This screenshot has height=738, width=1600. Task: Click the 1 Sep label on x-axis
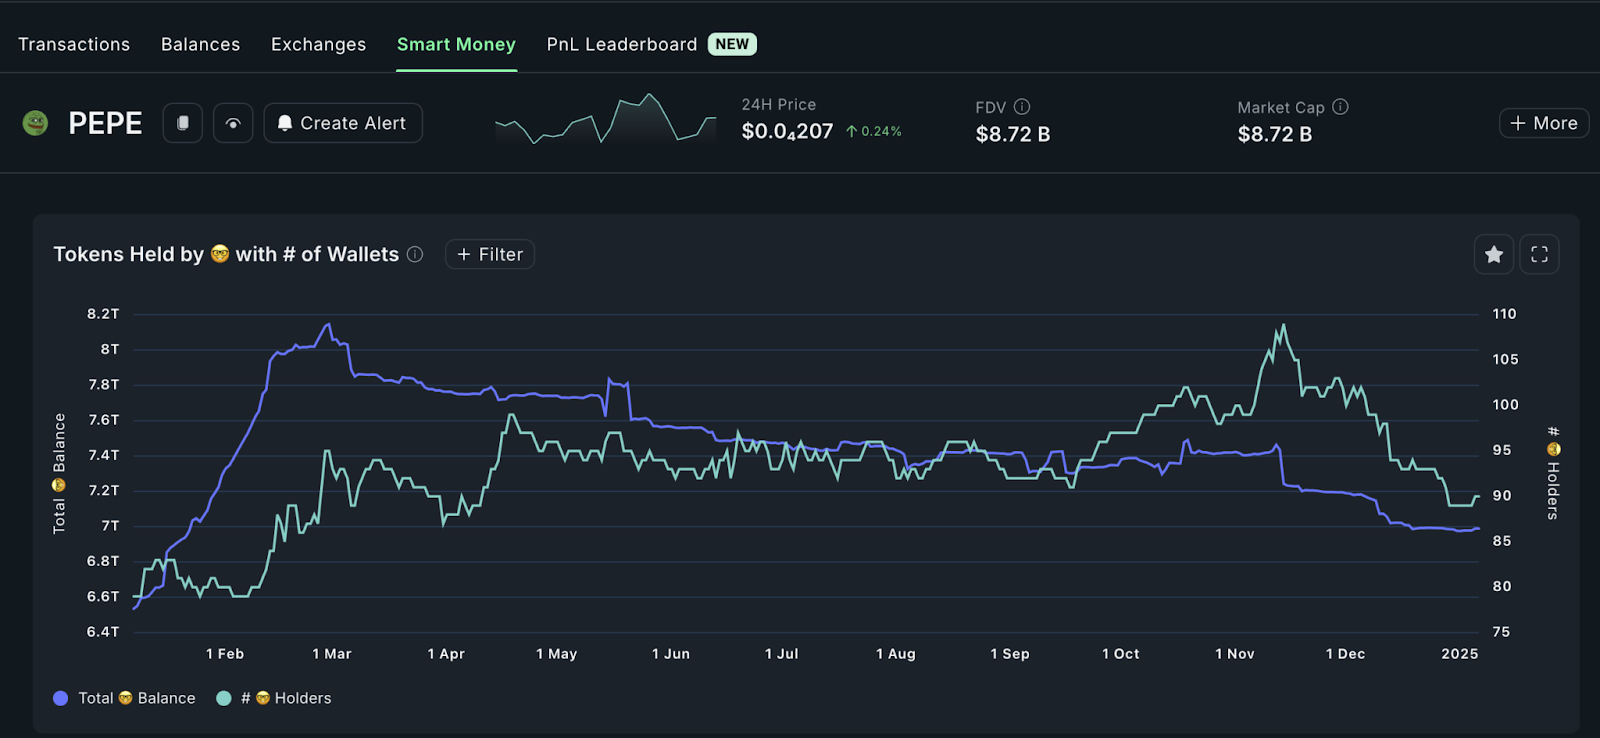coord(1010,654)
